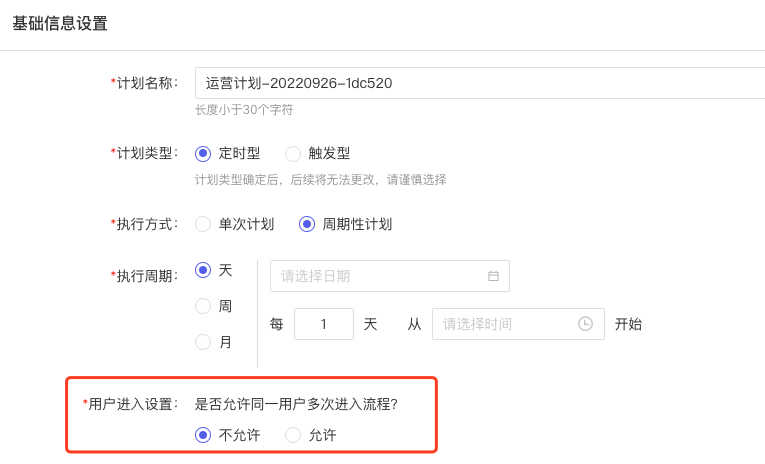Click the hint 计划类型确定后，后续将无法更改
765x464 pixels.
coord(321,180)
